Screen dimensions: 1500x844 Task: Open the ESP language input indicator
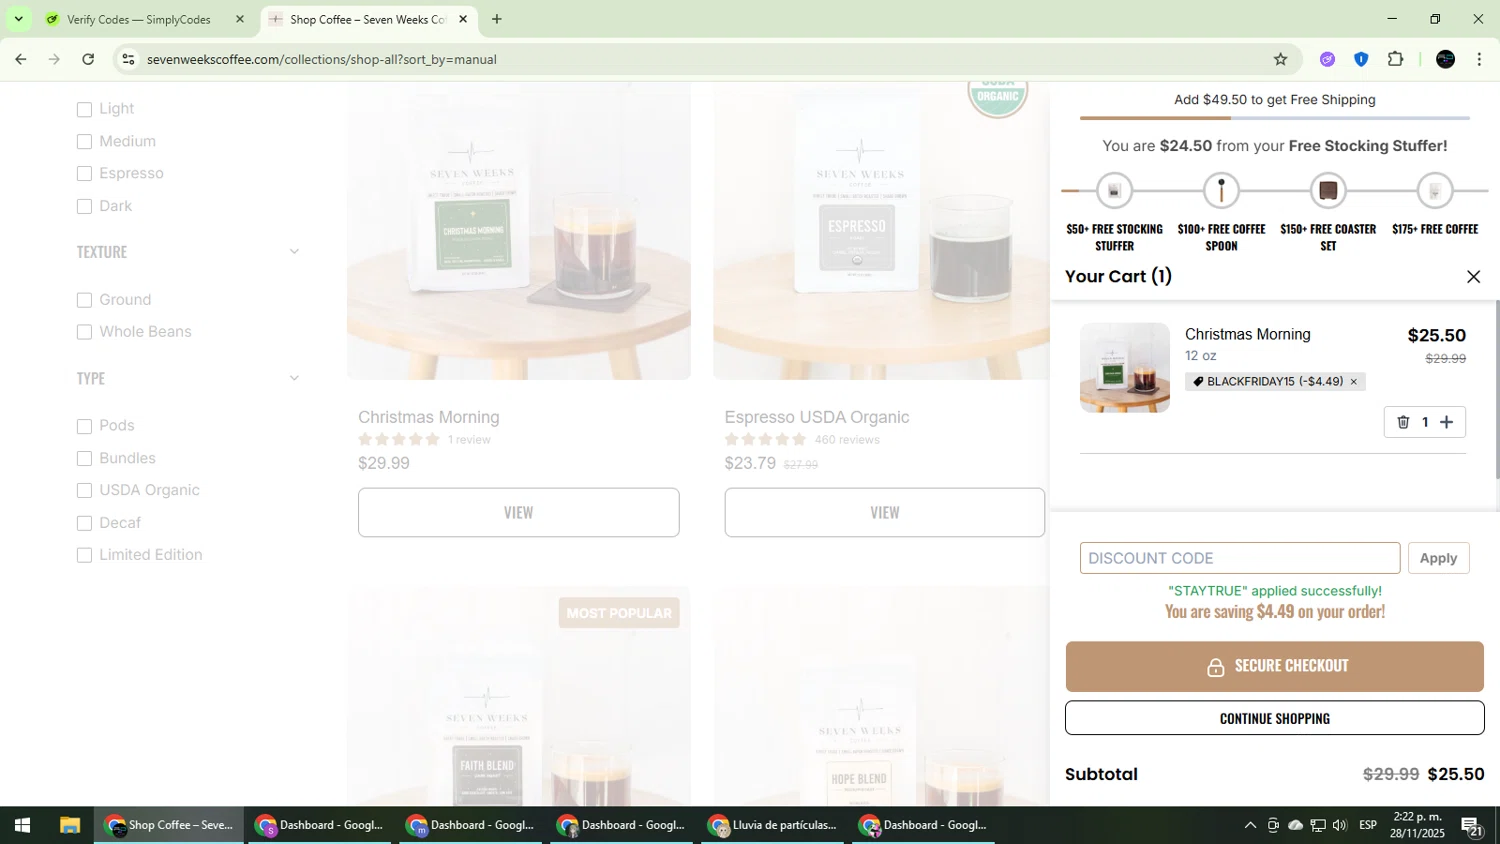1368,825
